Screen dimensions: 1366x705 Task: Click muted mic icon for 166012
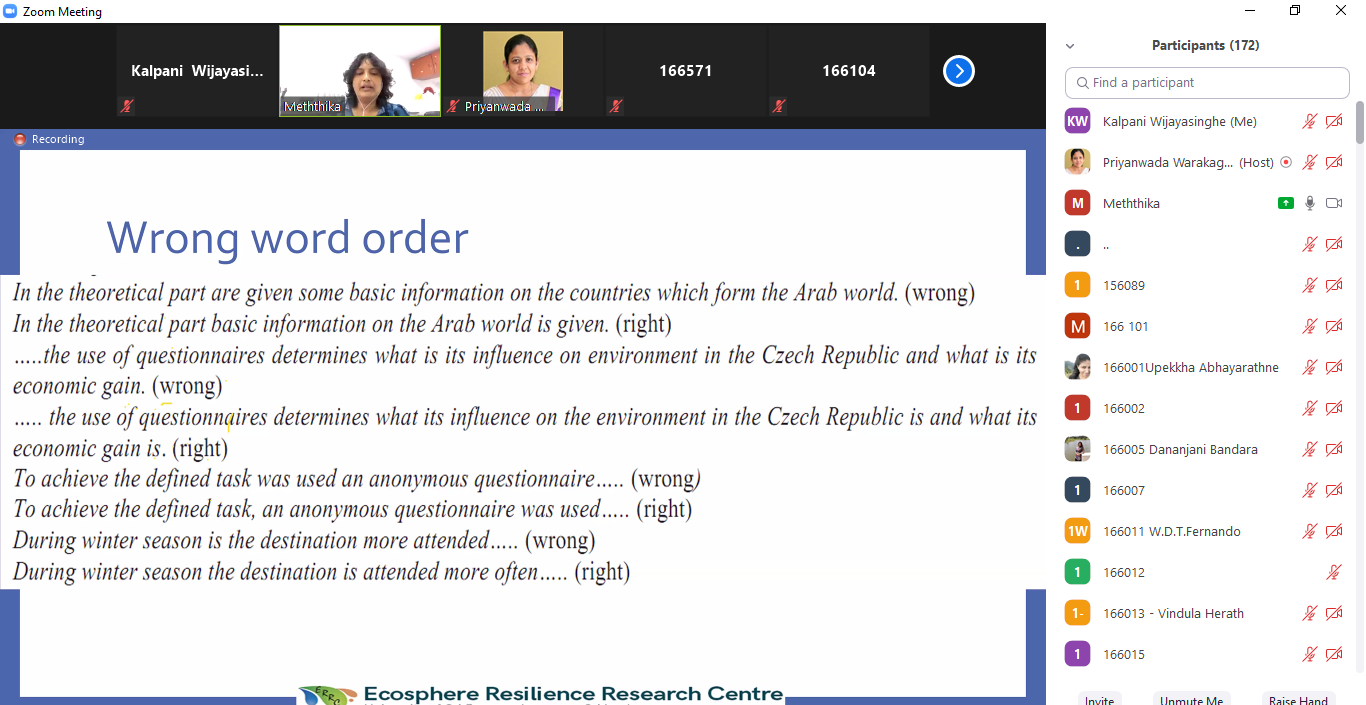(x=1334, y=572)
